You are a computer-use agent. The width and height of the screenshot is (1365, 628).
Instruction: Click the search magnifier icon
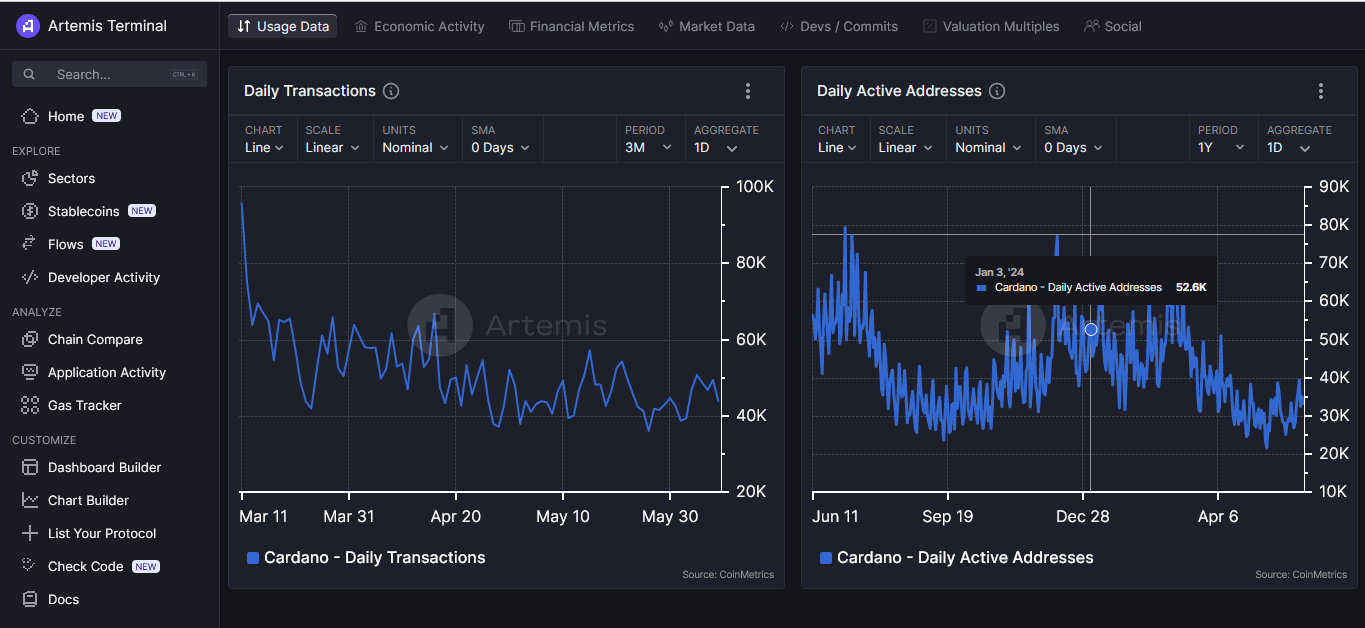pyautogui.click(x=29, y=74)
